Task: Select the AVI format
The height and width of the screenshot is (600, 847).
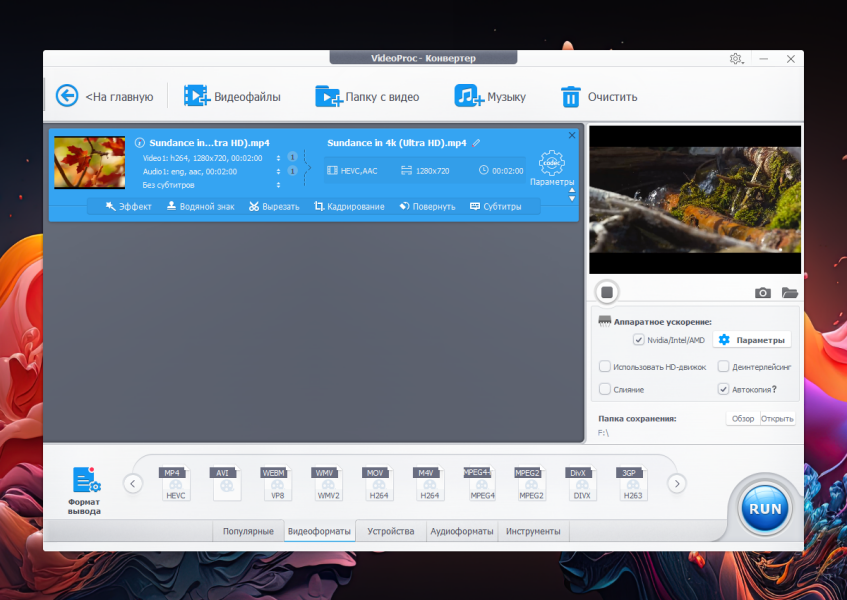Action: [x=226, y=483]
